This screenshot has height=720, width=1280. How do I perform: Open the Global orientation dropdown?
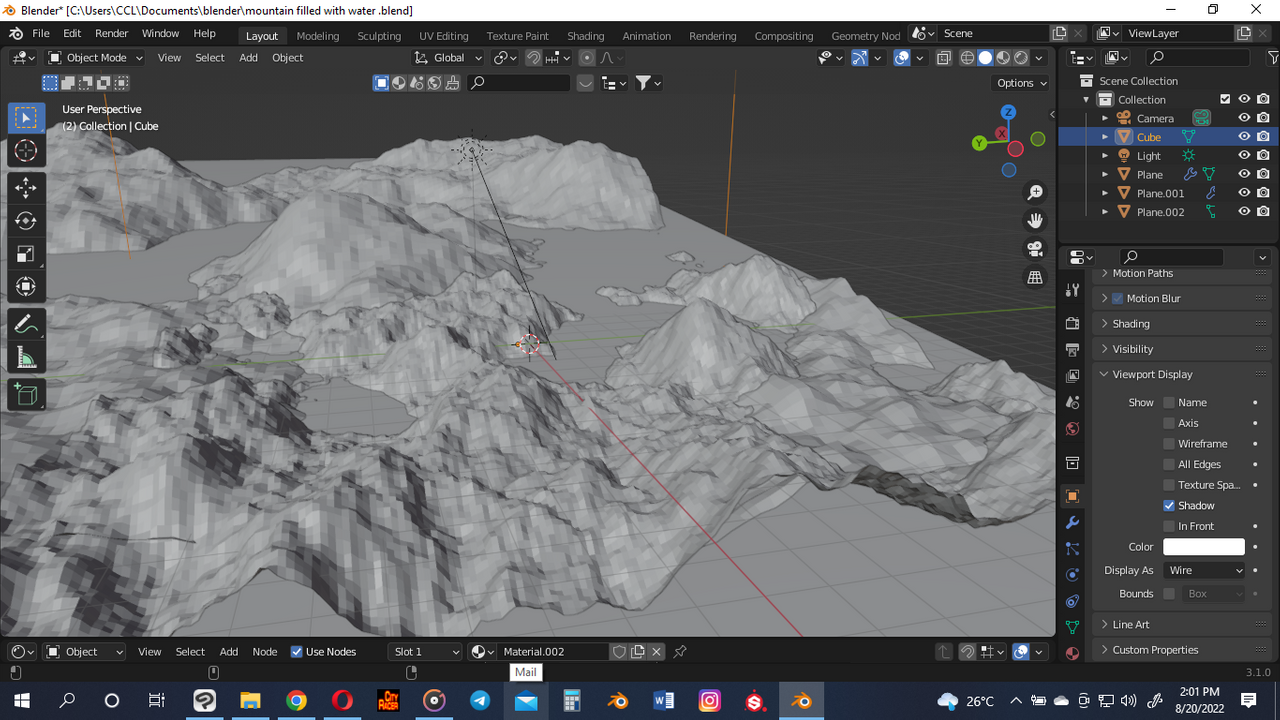[449, 58]
